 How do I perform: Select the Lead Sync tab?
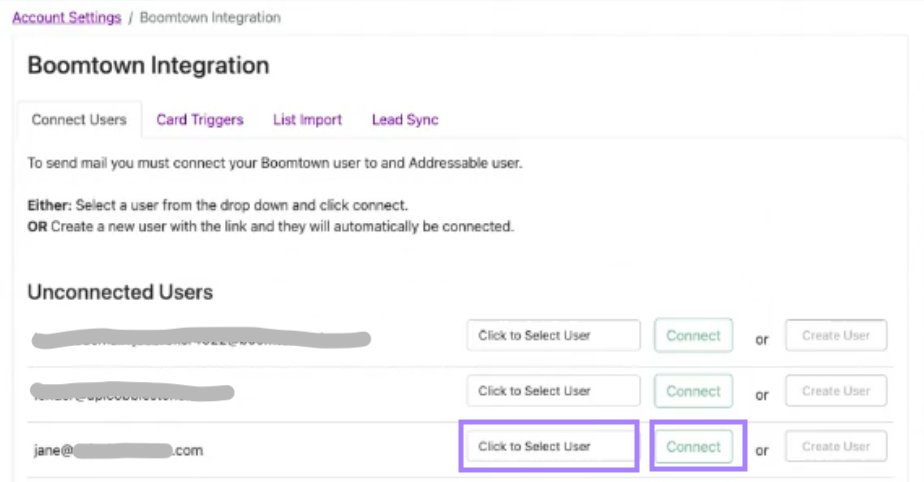click(x=405, y=120)
